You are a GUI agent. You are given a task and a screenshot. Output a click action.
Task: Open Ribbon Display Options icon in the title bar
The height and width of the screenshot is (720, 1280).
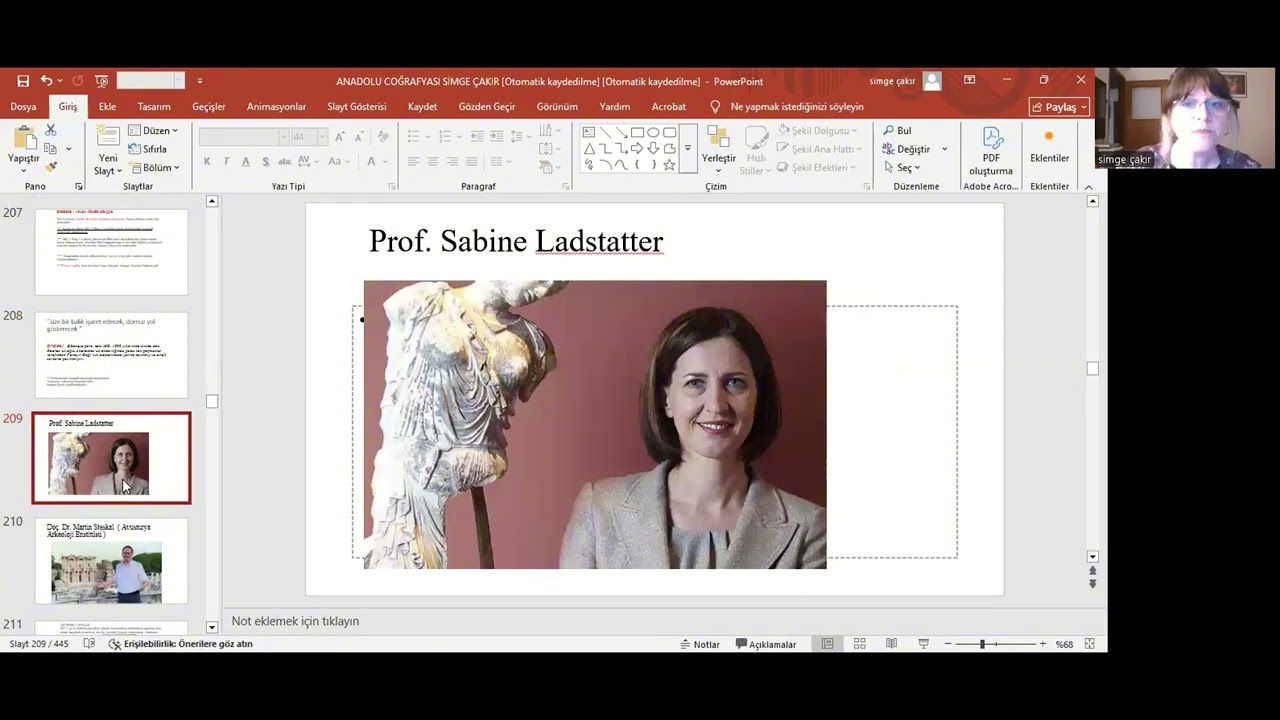(x=969, y=80)
